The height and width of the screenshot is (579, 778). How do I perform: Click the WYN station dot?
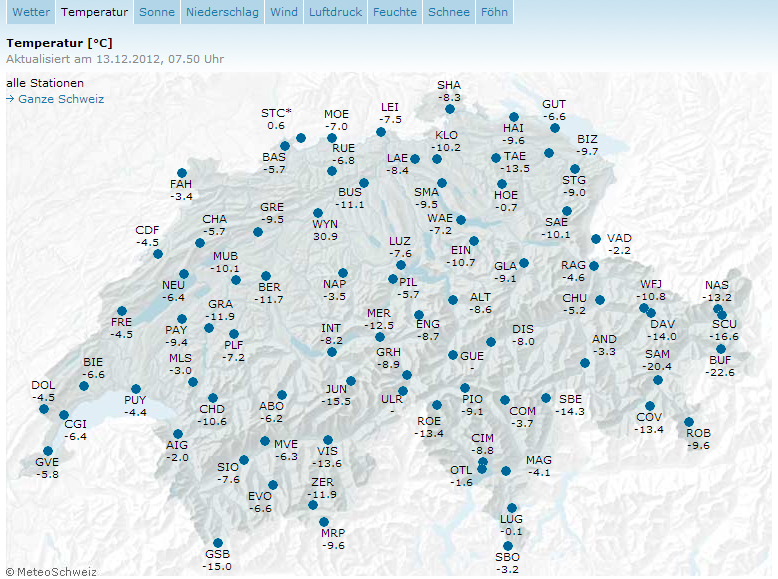318,213
